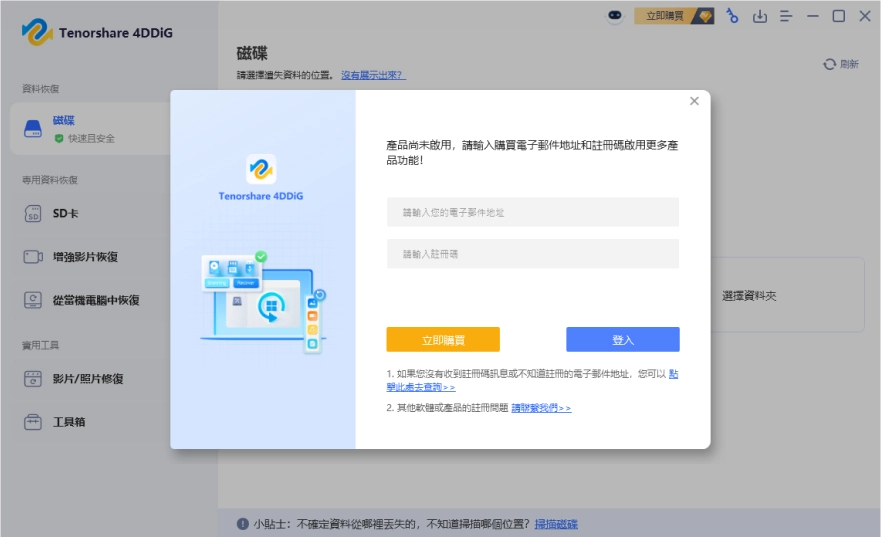Screen dimensions: 881x537
Task: Maximize the 4DDiG window
Action: point(838,16)
